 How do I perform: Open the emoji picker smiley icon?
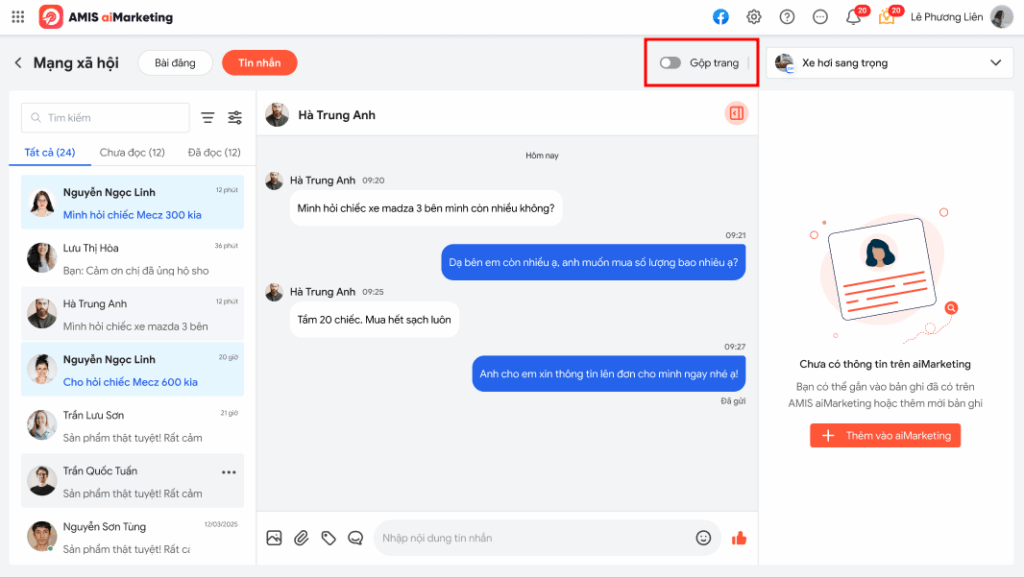pyautogui.click(x=703, y=538)
